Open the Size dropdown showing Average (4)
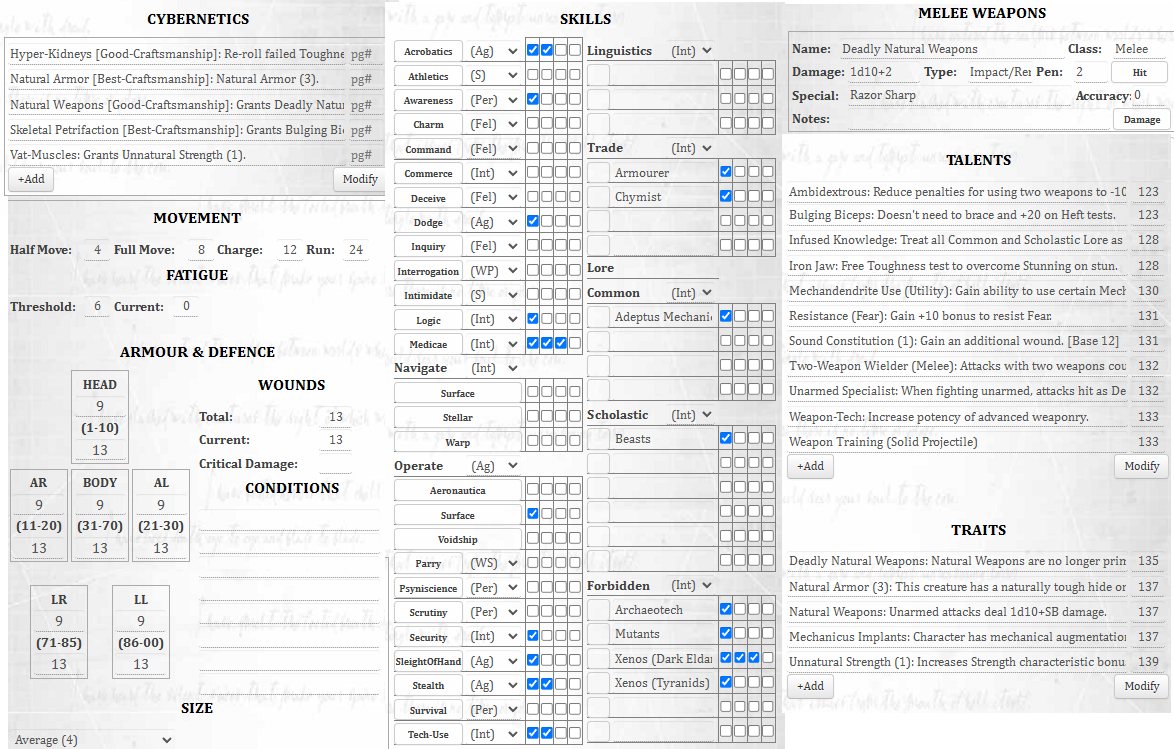 [x=93, y=740]
